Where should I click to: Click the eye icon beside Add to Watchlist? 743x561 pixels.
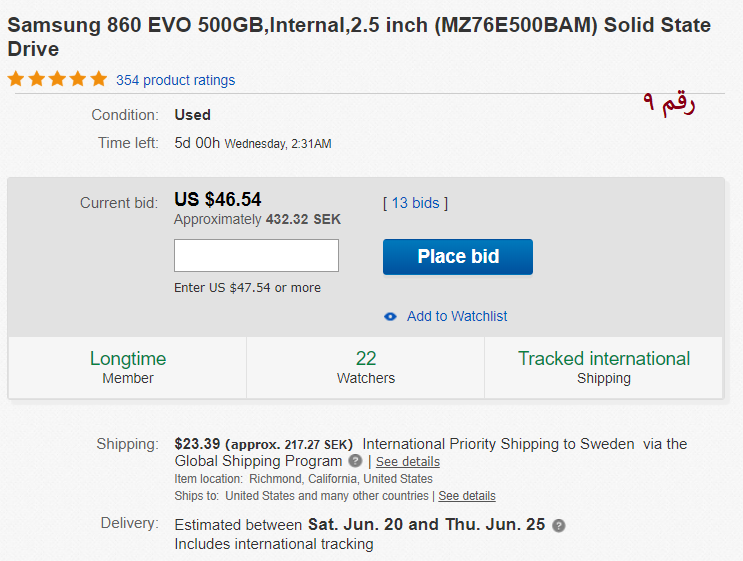[391, 317]
